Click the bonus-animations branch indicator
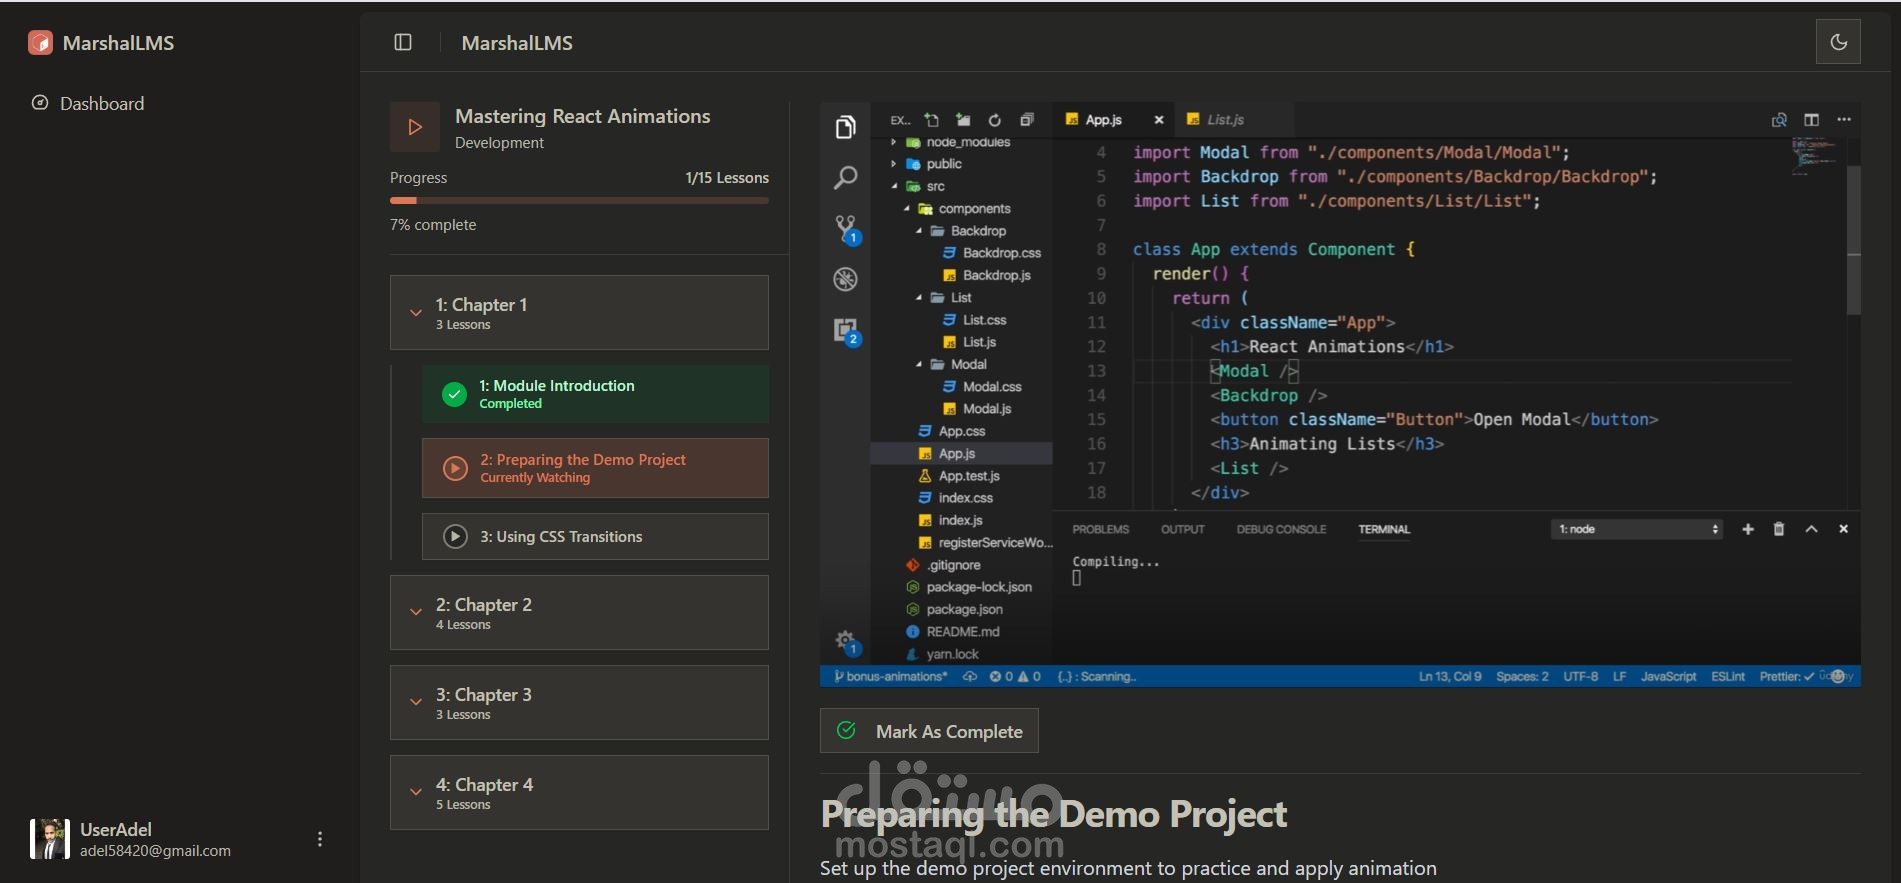This screenshot has height=883, width=1901. pos(890,676)
